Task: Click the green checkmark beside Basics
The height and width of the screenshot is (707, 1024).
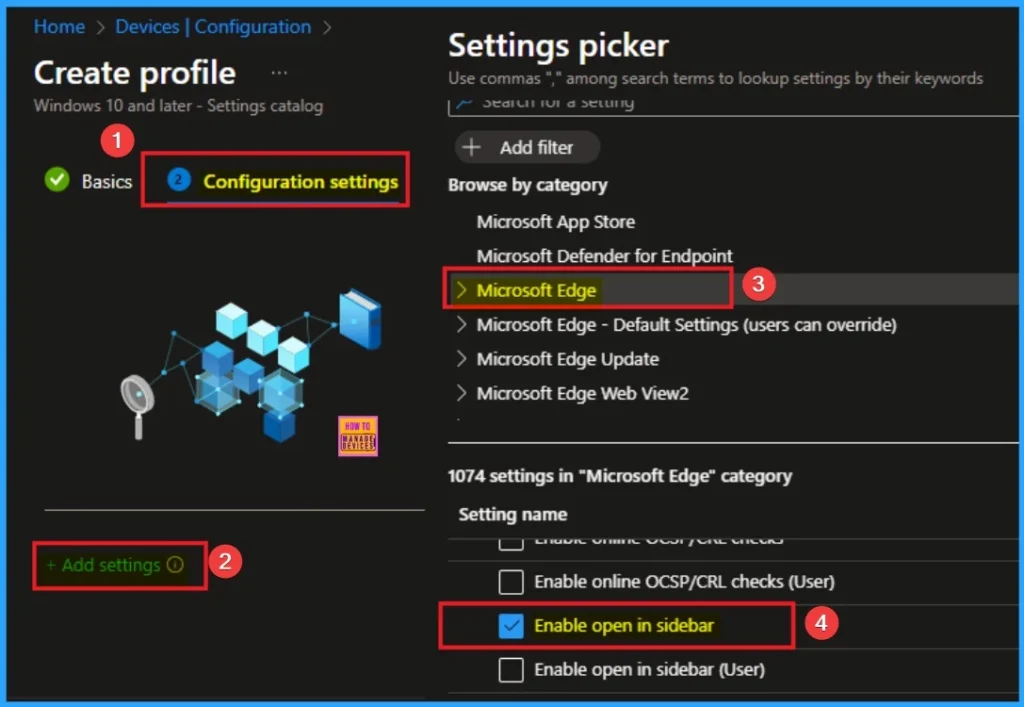Action: tap(57, 180)
